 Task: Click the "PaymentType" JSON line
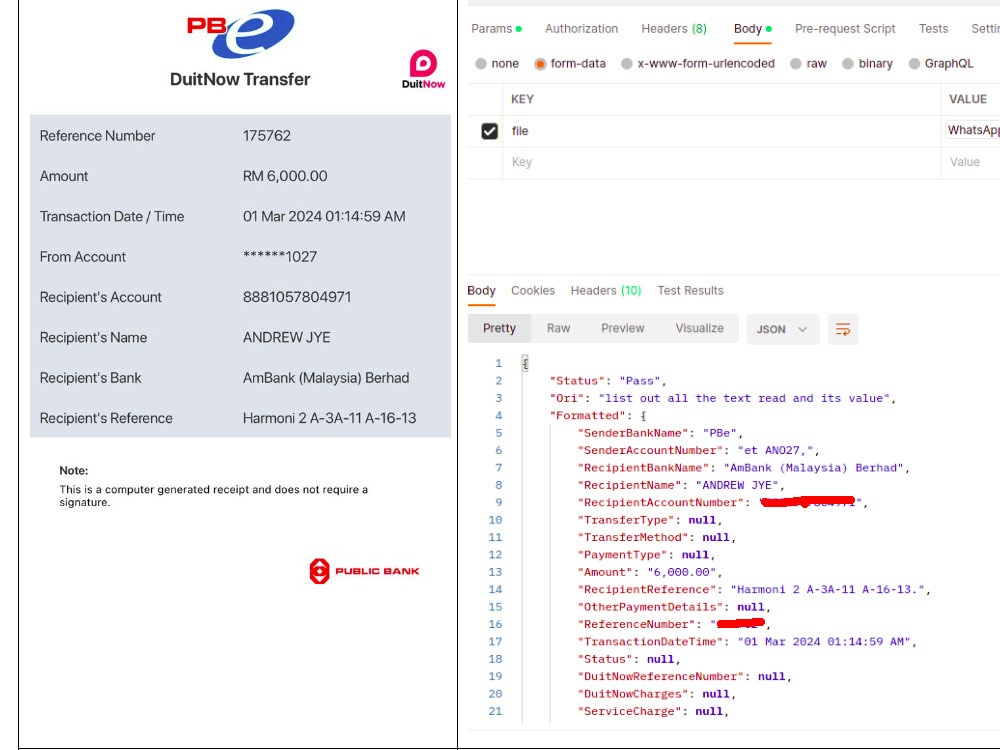646,555
